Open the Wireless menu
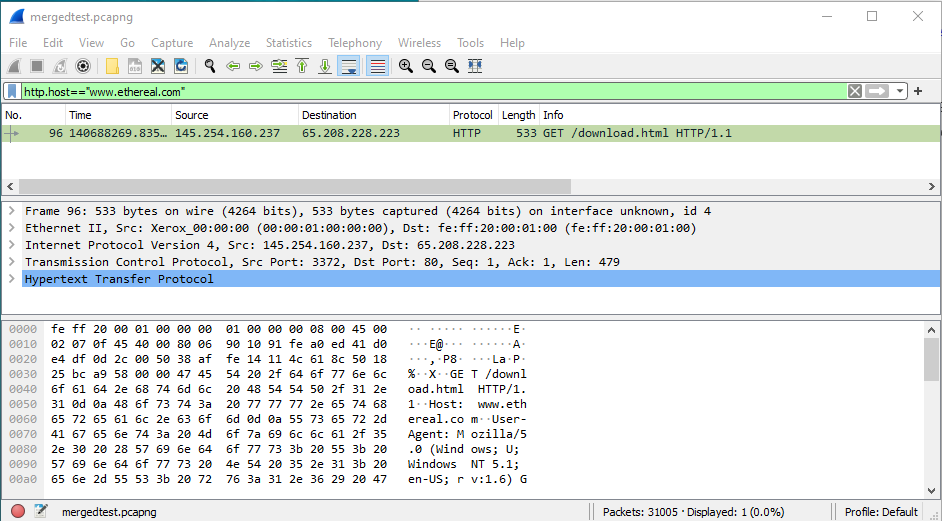Viewport: 942px width, 521px height. (419, 43)
